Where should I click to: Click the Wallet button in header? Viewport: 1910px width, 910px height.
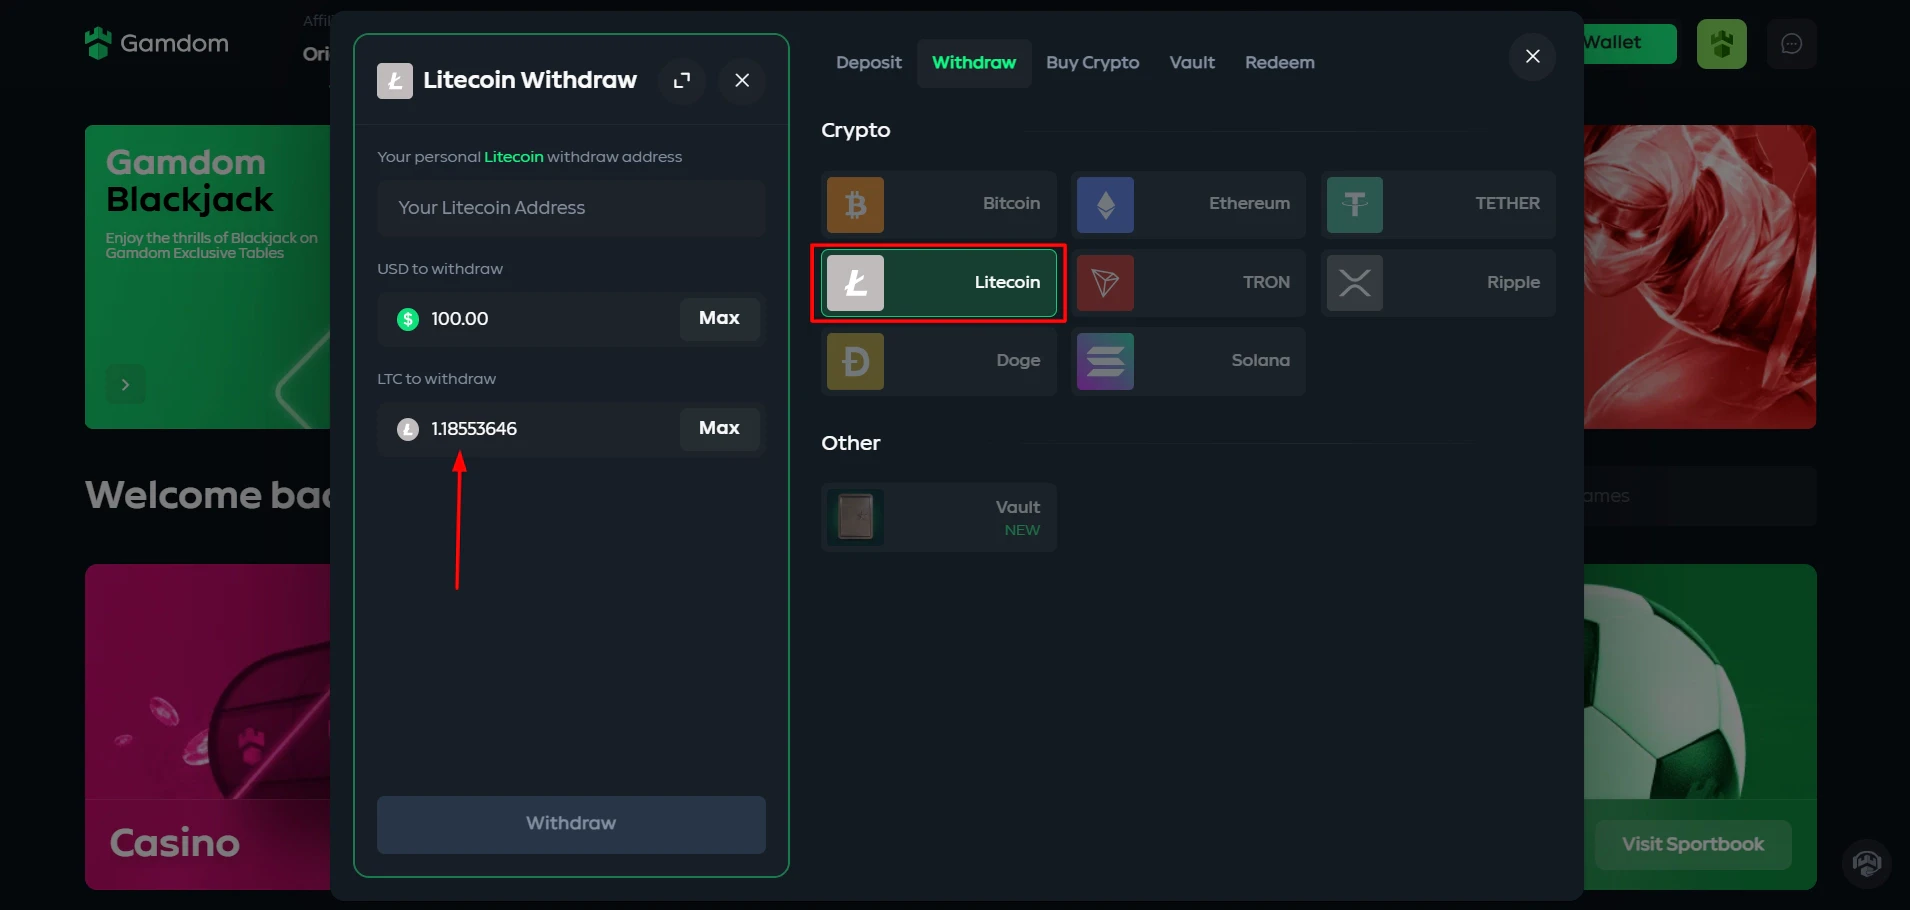click(x=1629, y=43)
